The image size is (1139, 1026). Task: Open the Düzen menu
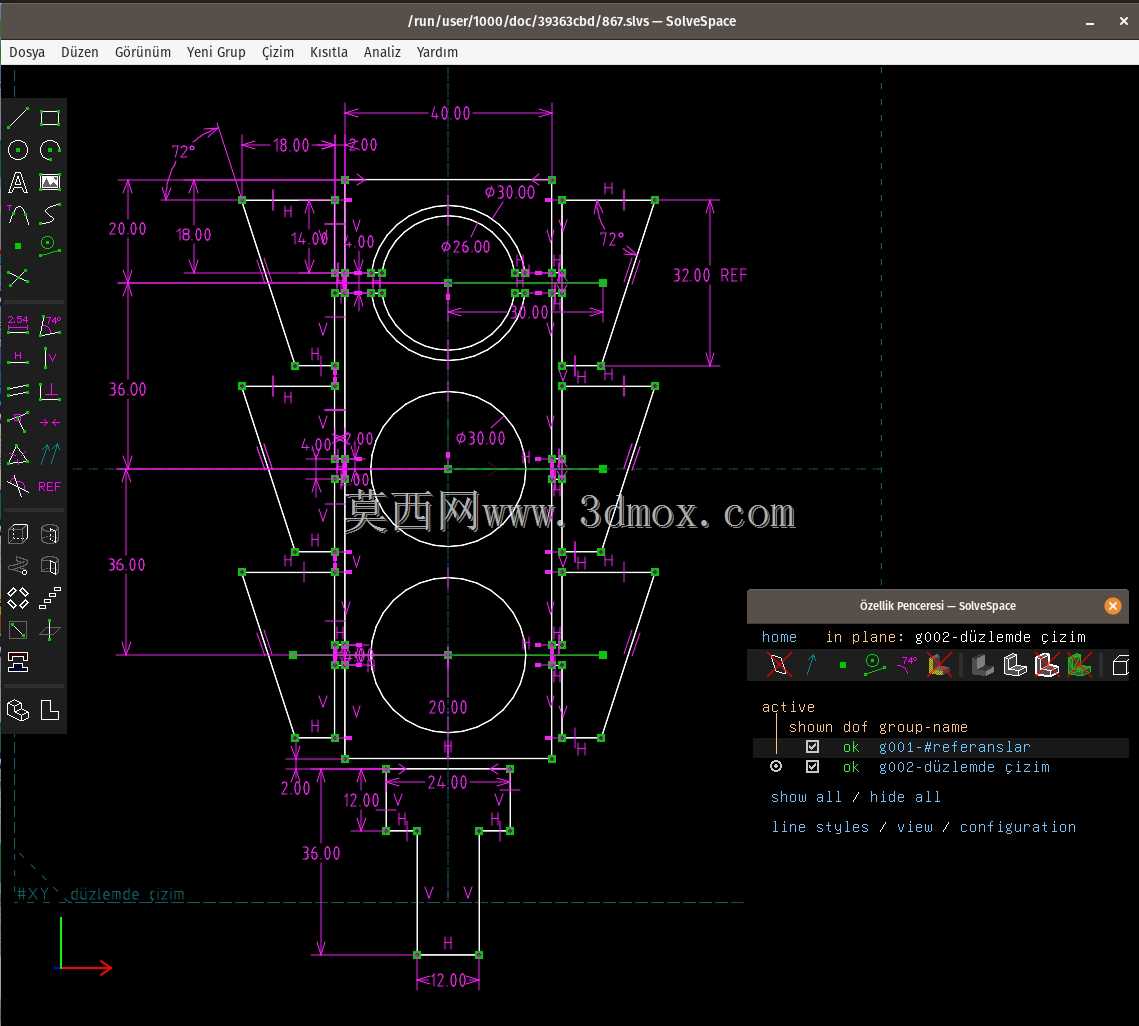pyautogui.click(x=80, y=52)
